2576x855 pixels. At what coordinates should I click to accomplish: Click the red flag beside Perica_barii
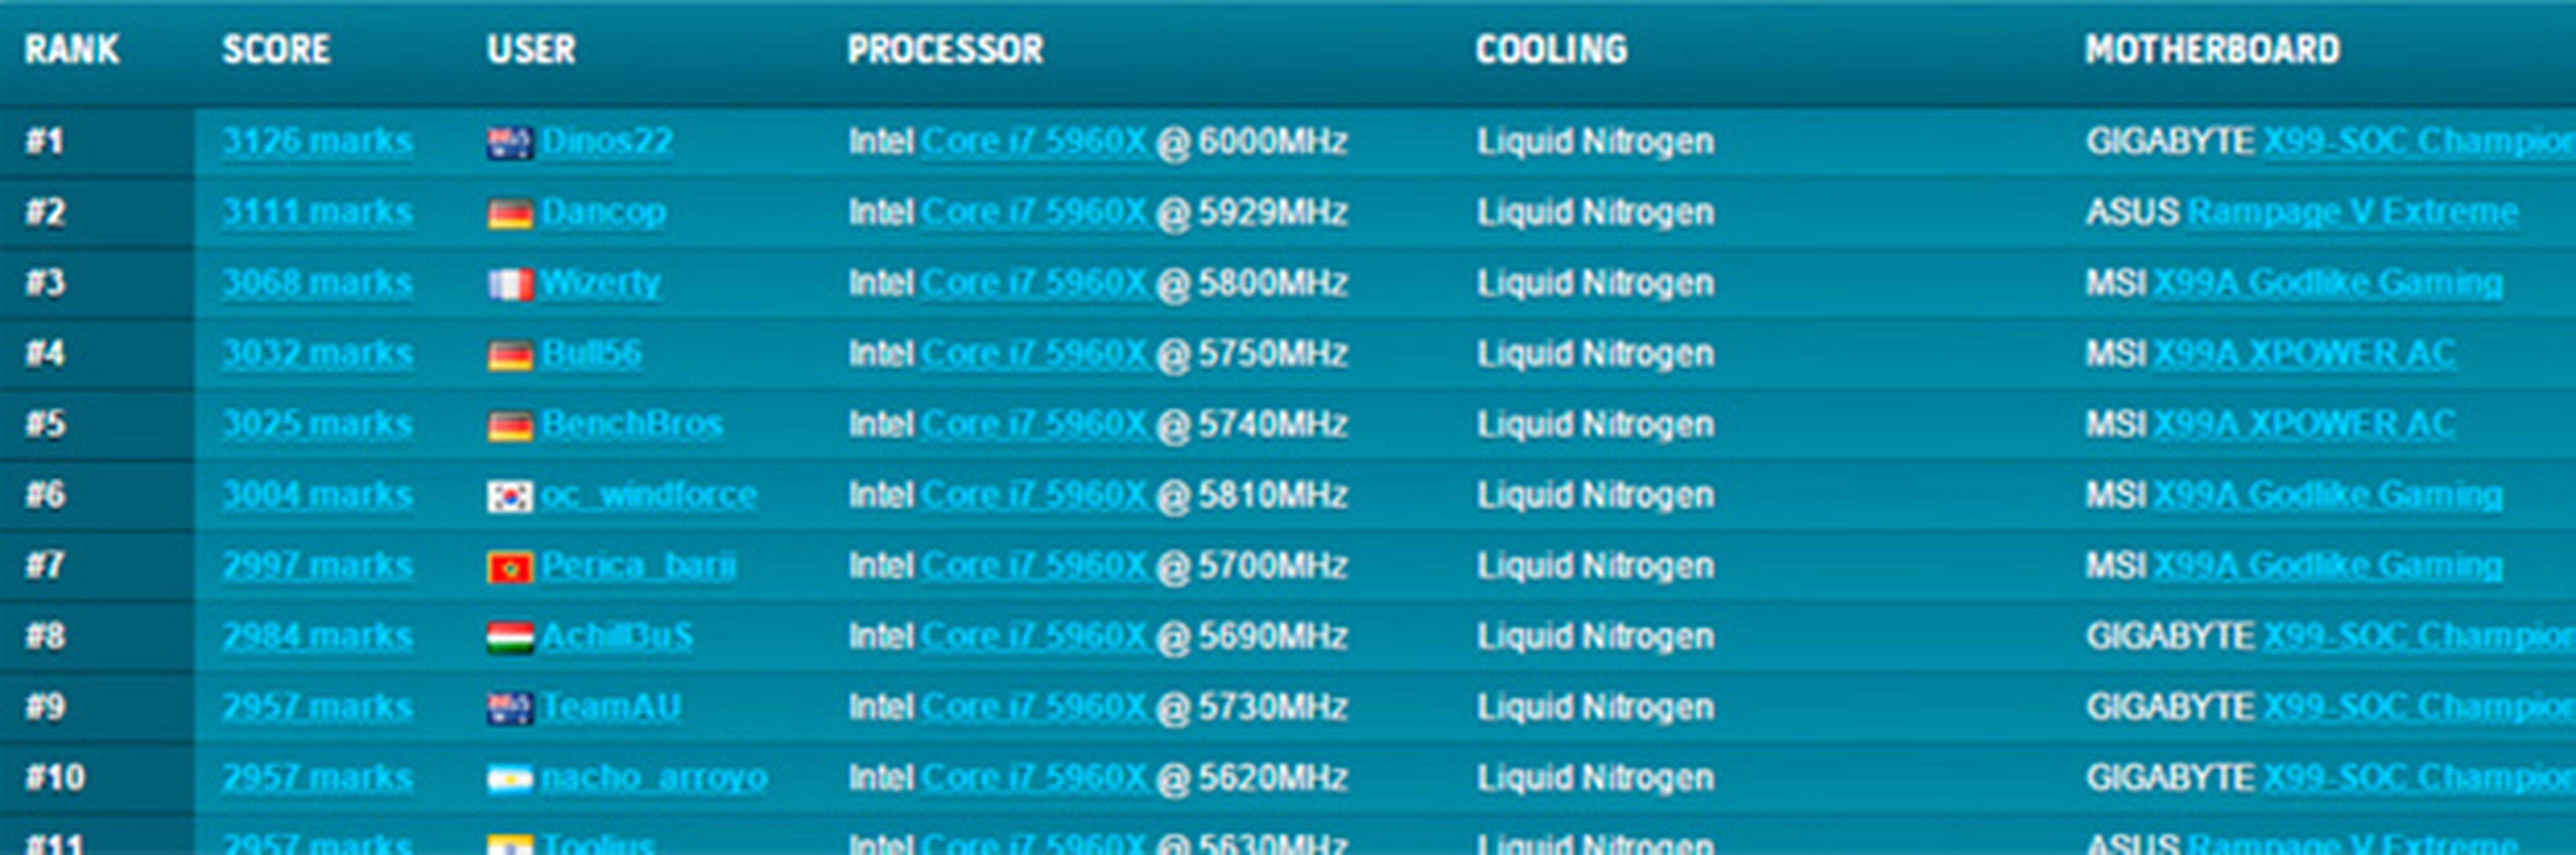[510, 568]
